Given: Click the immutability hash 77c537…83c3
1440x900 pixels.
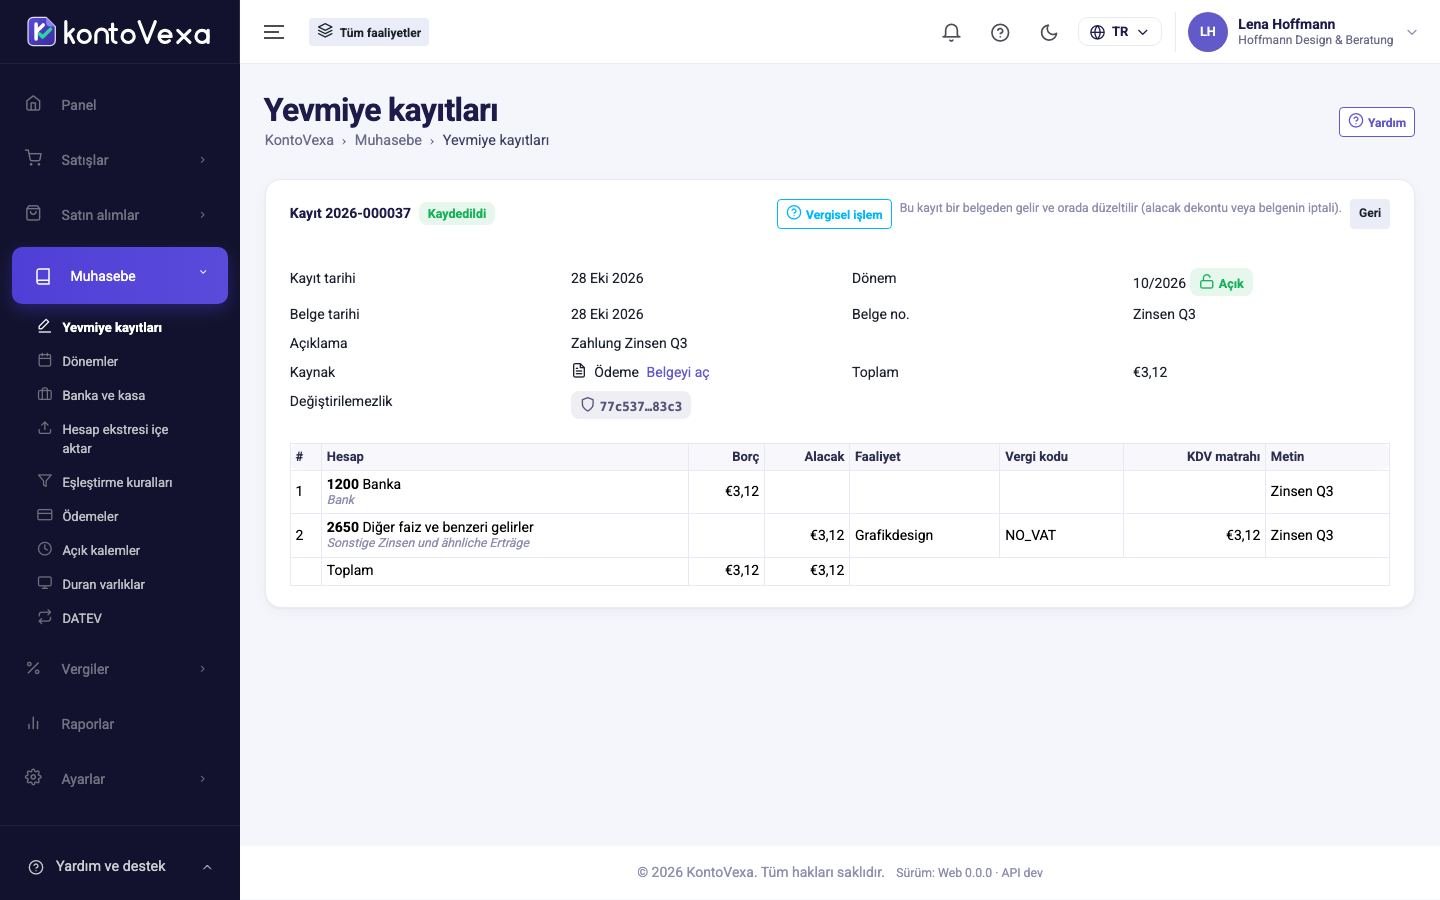Looking at the screenshot, I should (x=630, y=405).
